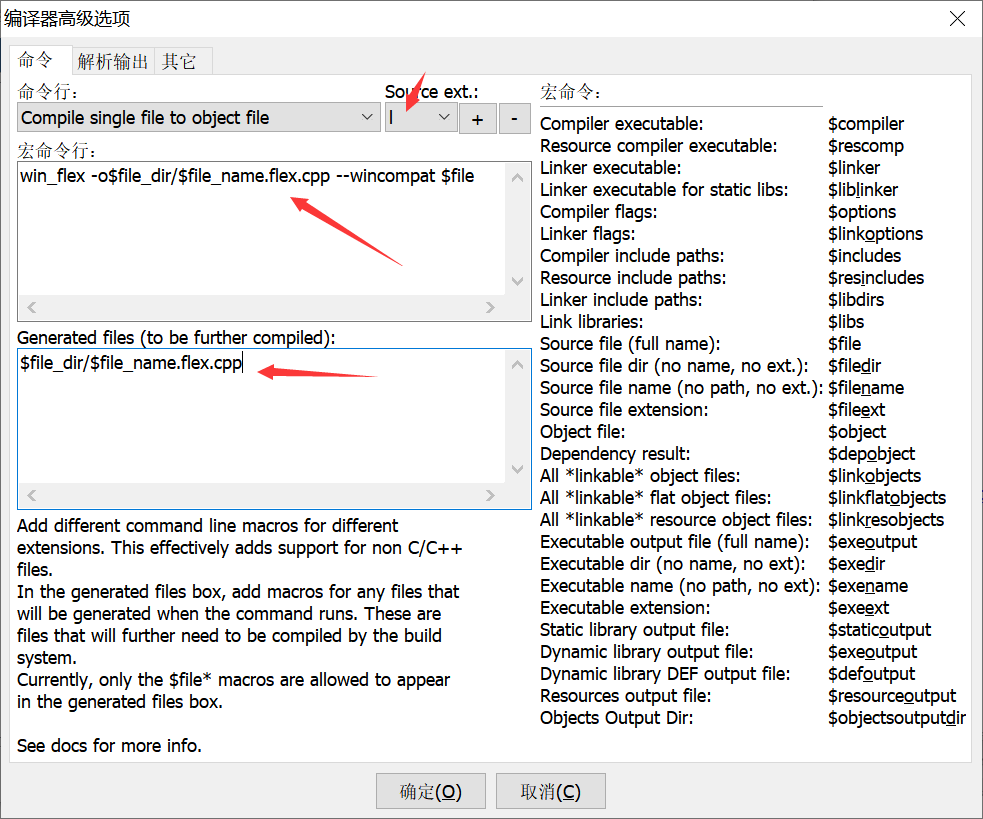
Task: Click the $object macro text
Action: pos(857,432)
